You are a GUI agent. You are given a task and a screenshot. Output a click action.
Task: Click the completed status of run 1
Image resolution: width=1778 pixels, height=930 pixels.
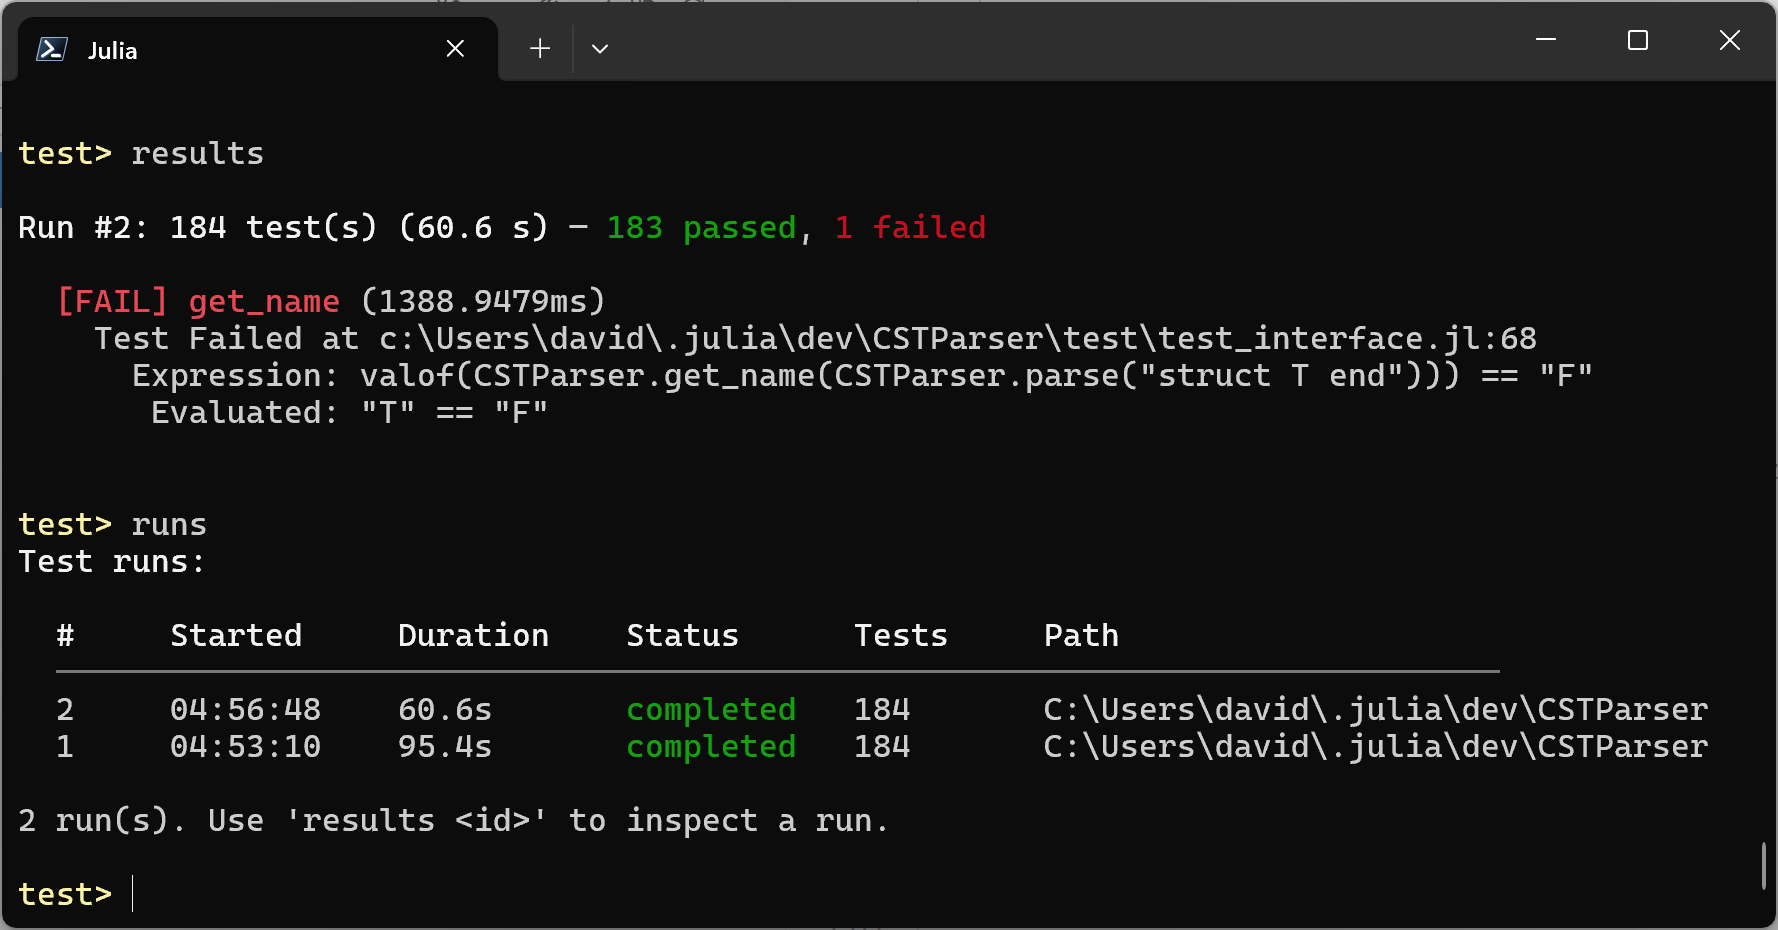point(710,746)
